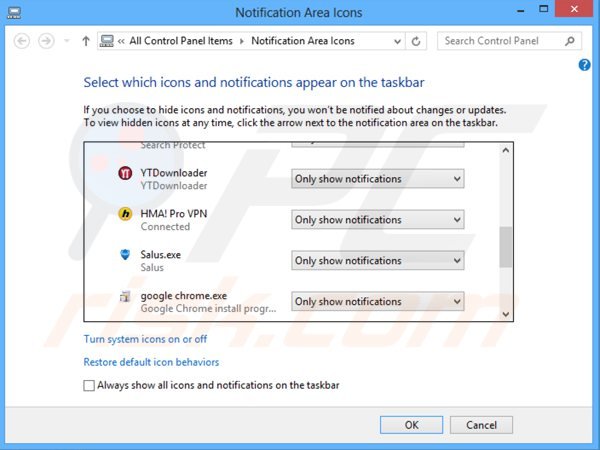Click the list scrollbar thumb
The width and height of the screenshot is (600, 450).
(505, 247)
